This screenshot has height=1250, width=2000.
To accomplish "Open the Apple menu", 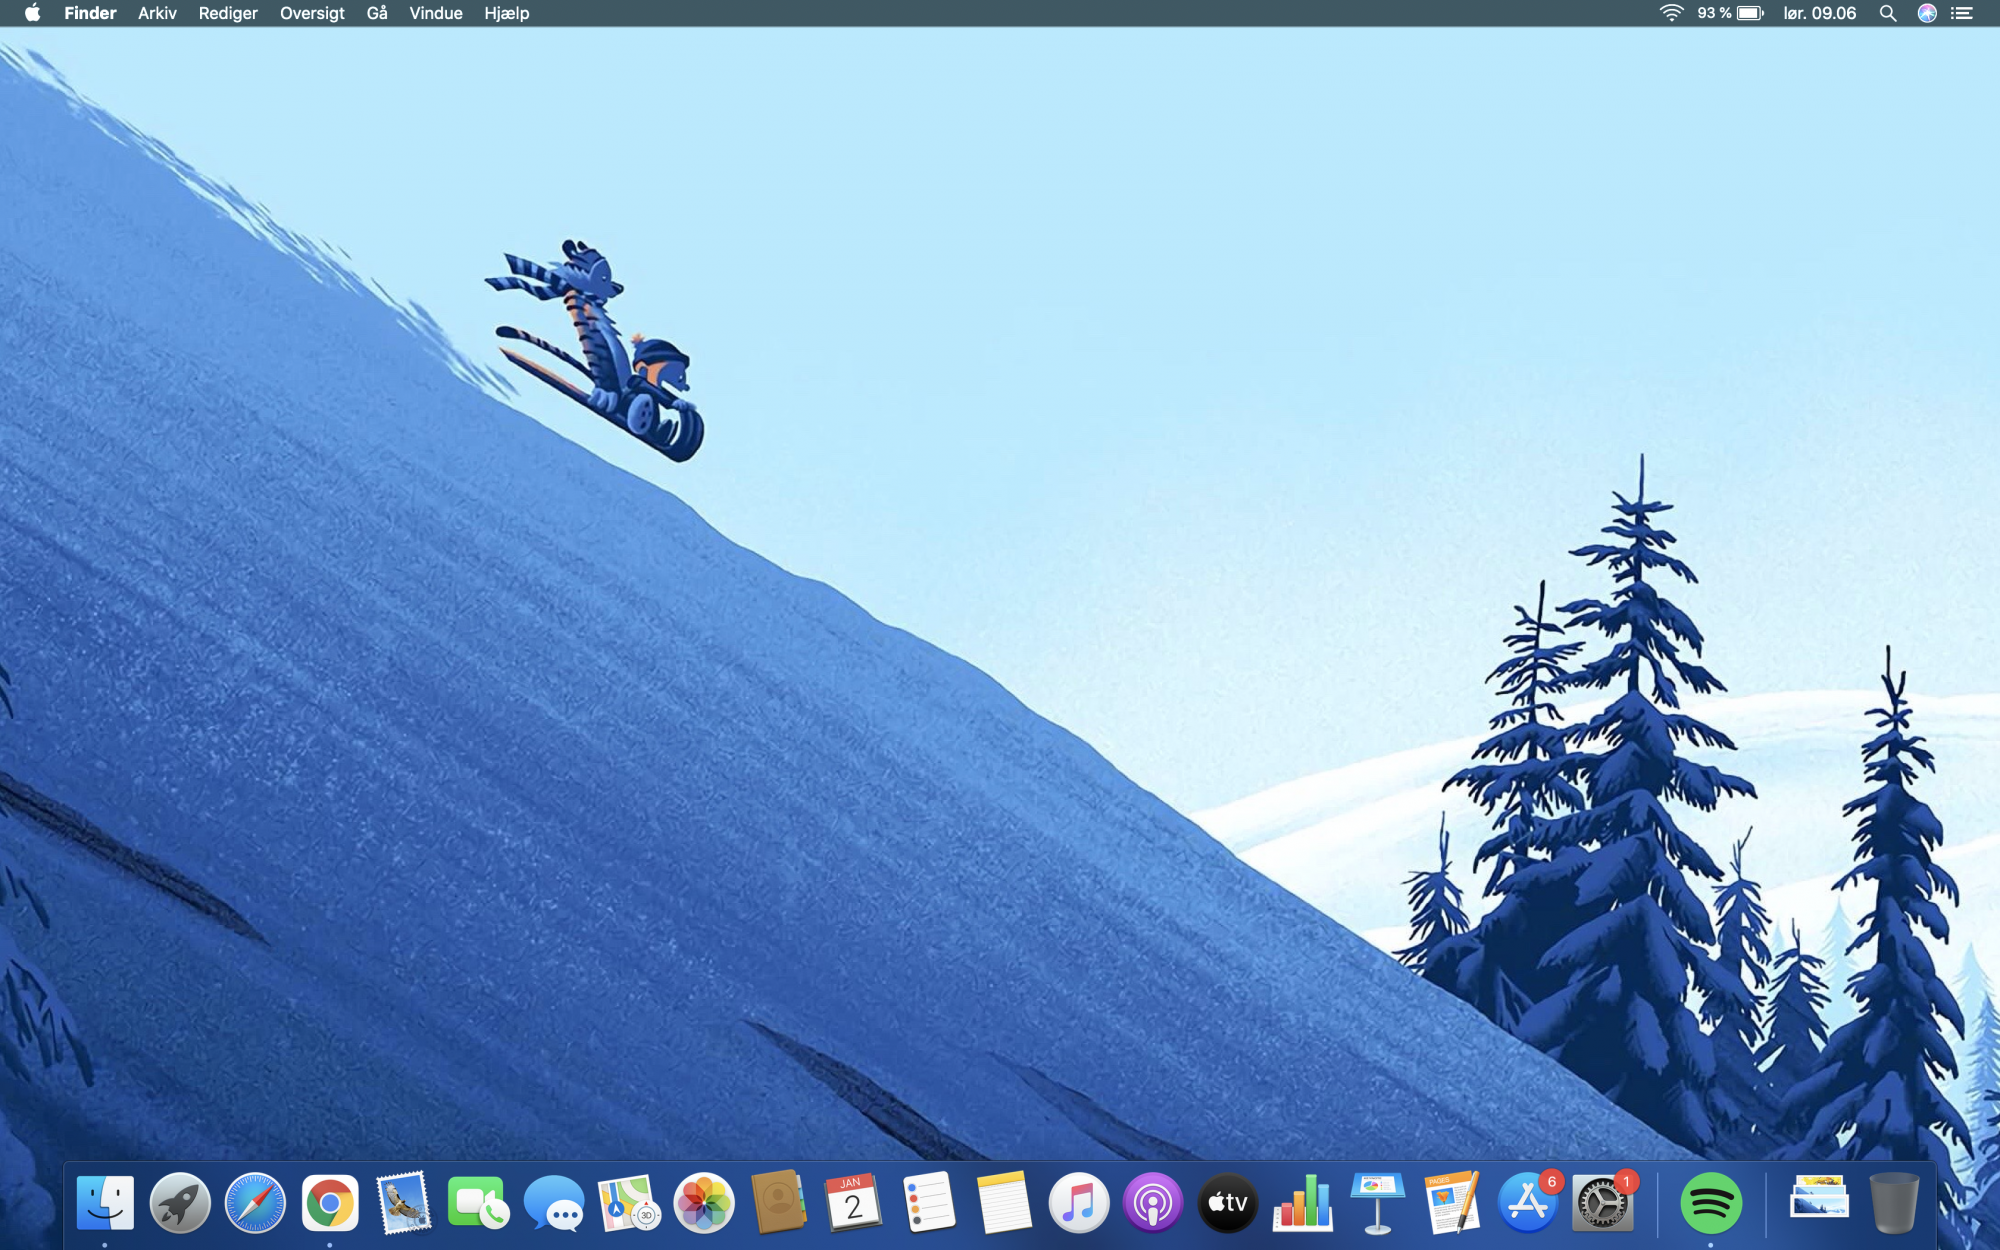I will 33,13.
